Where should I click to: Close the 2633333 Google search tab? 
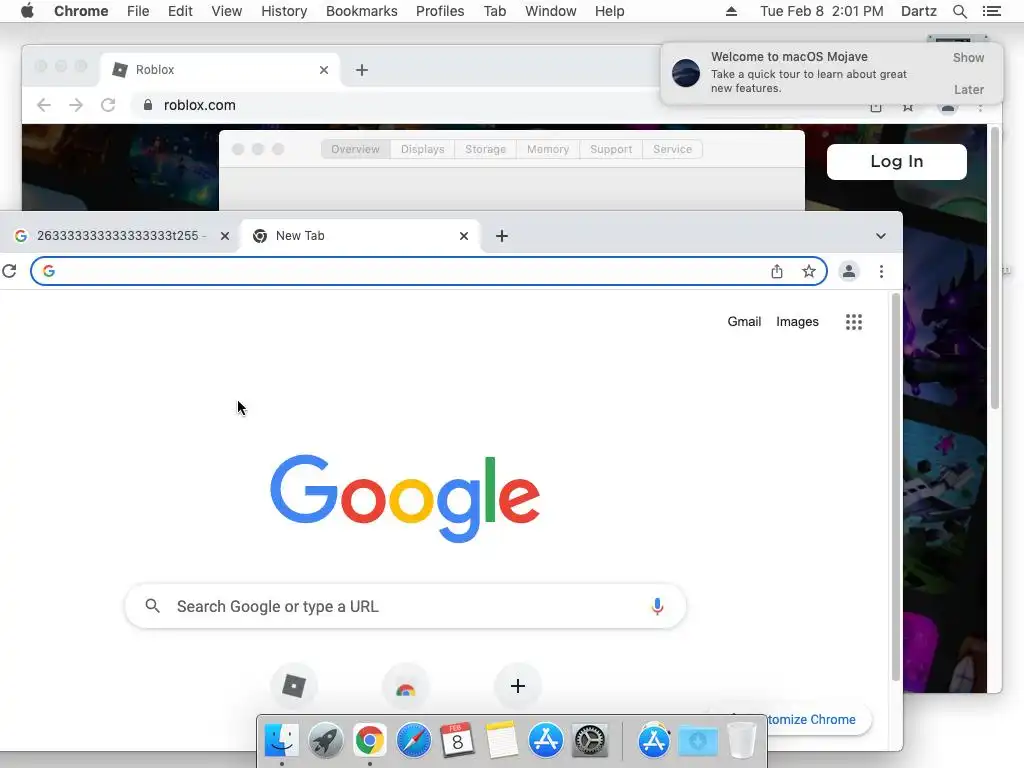click(x=225, y=236)
